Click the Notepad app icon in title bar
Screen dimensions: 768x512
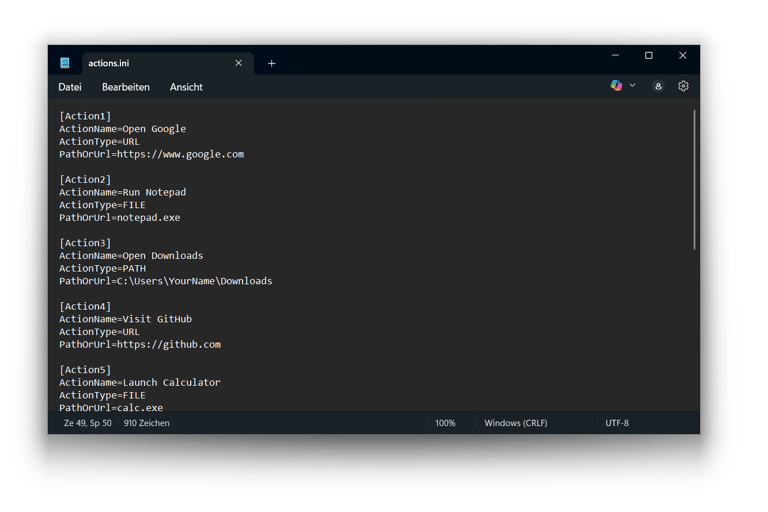click(x=65, y=63)
